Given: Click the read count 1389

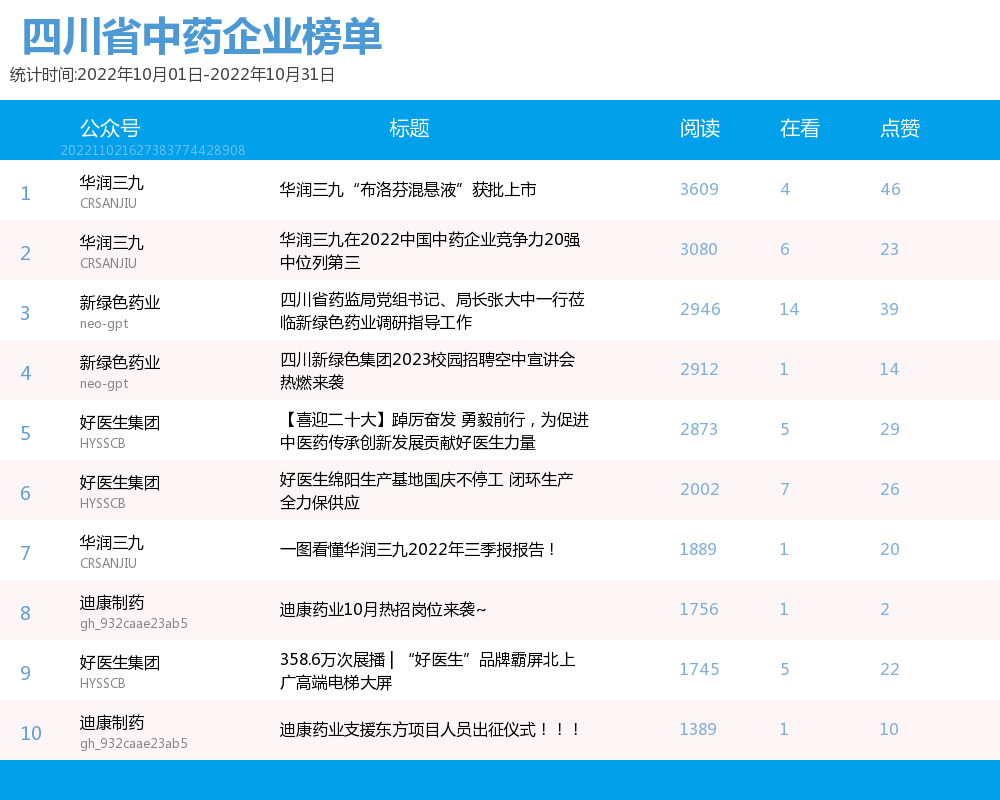Looking at the screenshot, I should pyautogui.click(x=698, y=729).
